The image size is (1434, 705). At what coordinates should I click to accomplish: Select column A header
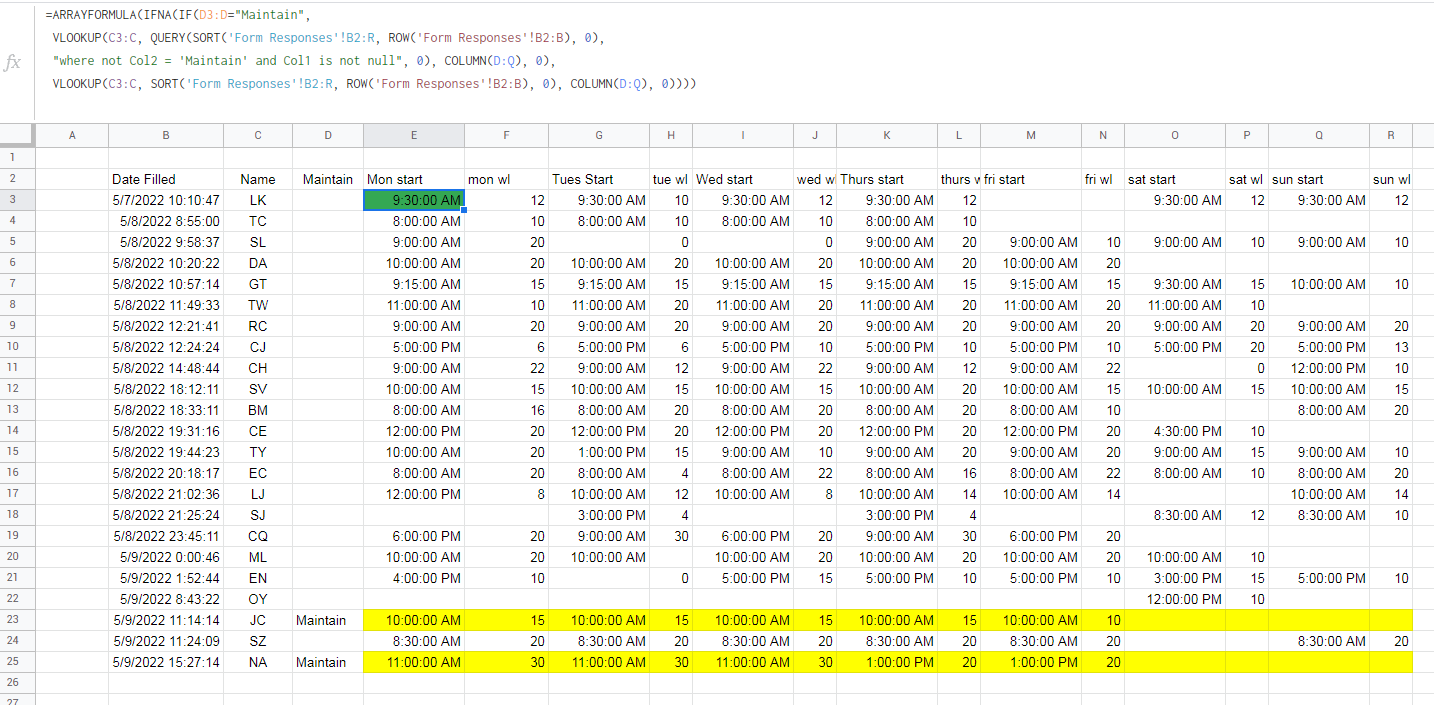(72, 135)
